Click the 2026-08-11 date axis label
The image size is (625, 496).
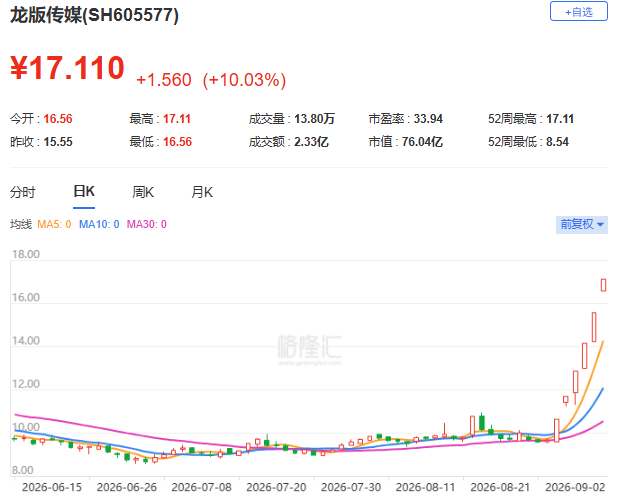pos(425,487)
